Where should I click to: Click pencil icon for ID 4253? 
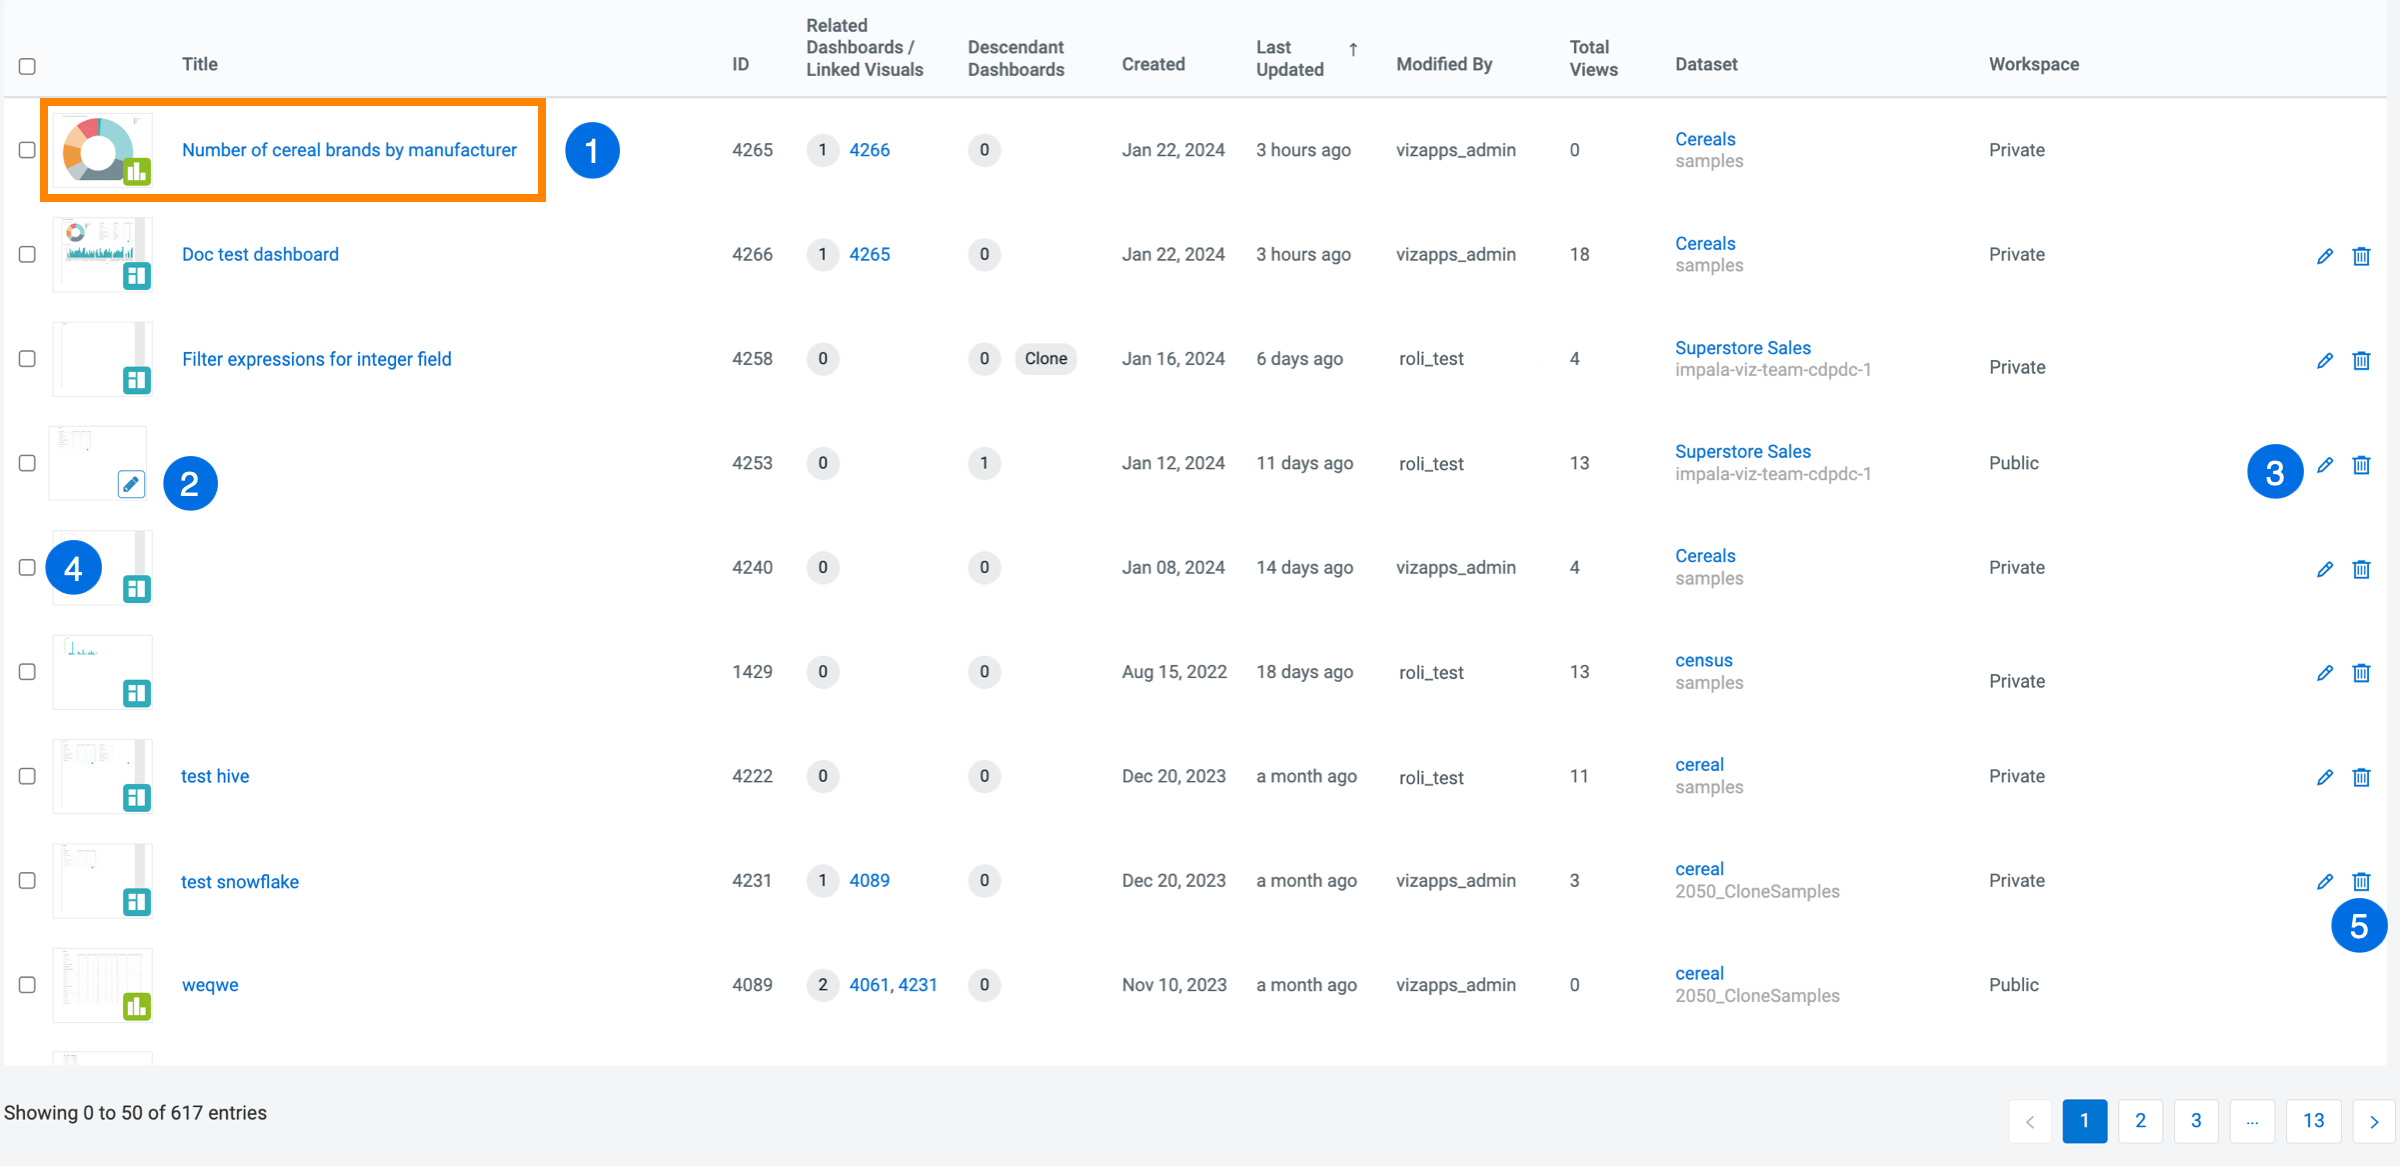(x=2325, y=465)
